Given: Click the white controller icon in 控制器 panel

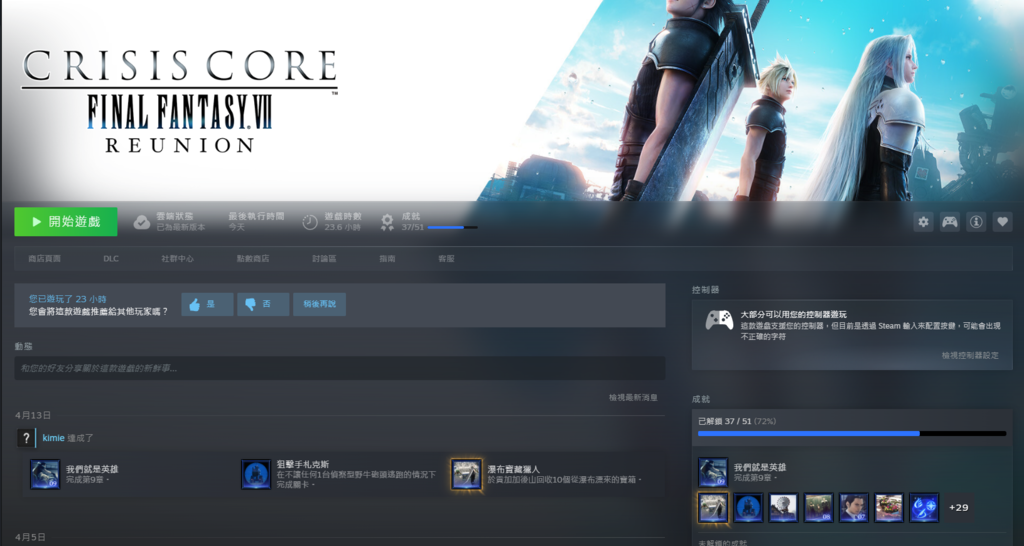Looking at the screenshot, I should click(719, 320).
